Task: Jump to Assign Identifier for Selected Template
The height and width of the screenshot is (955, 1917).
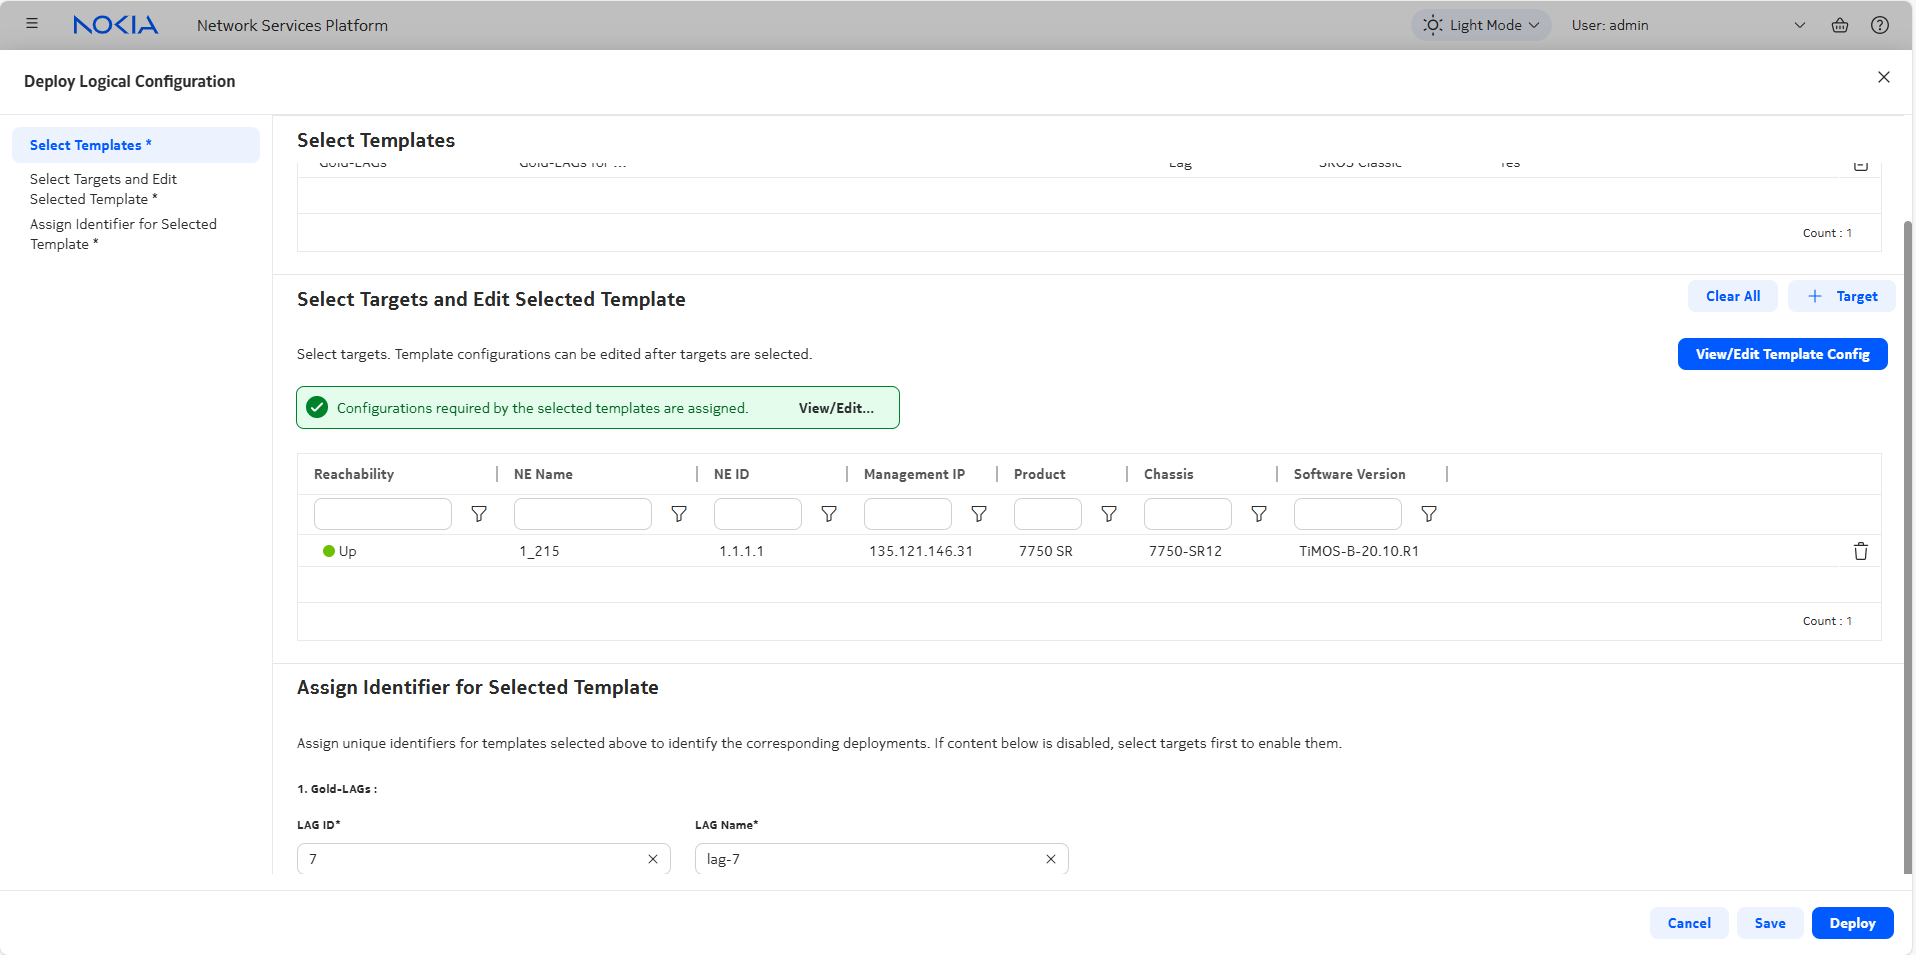Action: click(x=122, y=234)
